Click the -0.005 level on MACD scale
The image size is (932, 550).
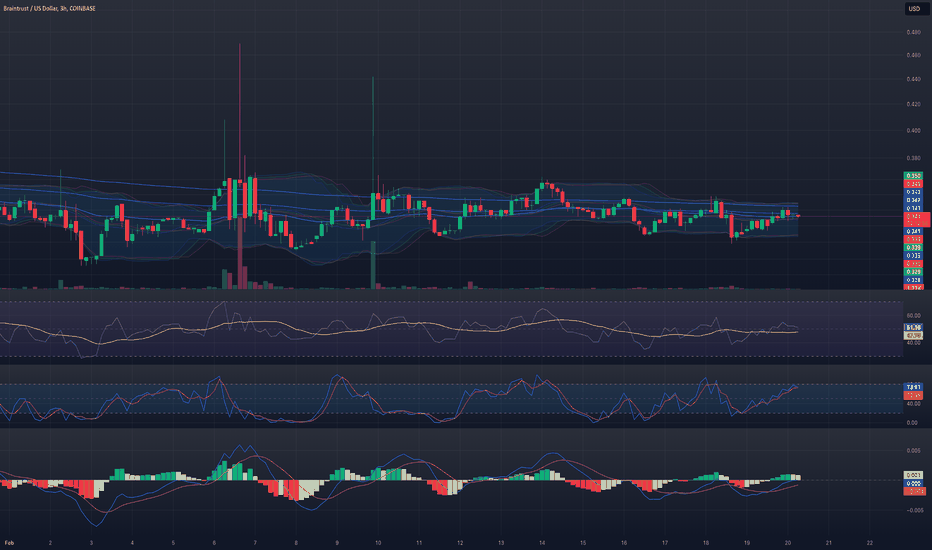coord(914,510)
